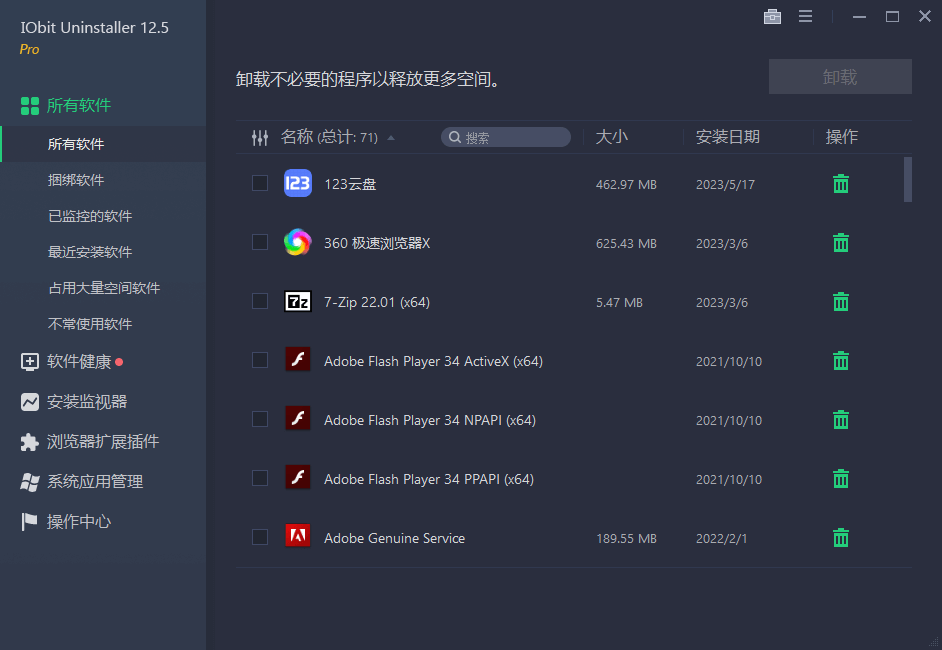Open the toolbox icon in title bar
942x650 pixels.
tap(772, 17)
